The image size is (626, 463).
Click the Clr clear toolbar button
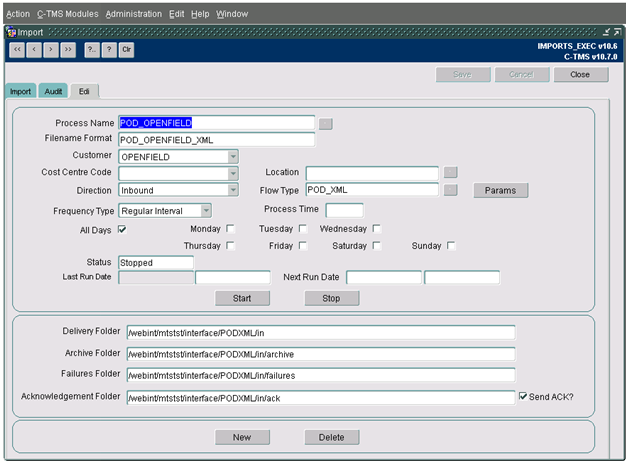(127, 50)
